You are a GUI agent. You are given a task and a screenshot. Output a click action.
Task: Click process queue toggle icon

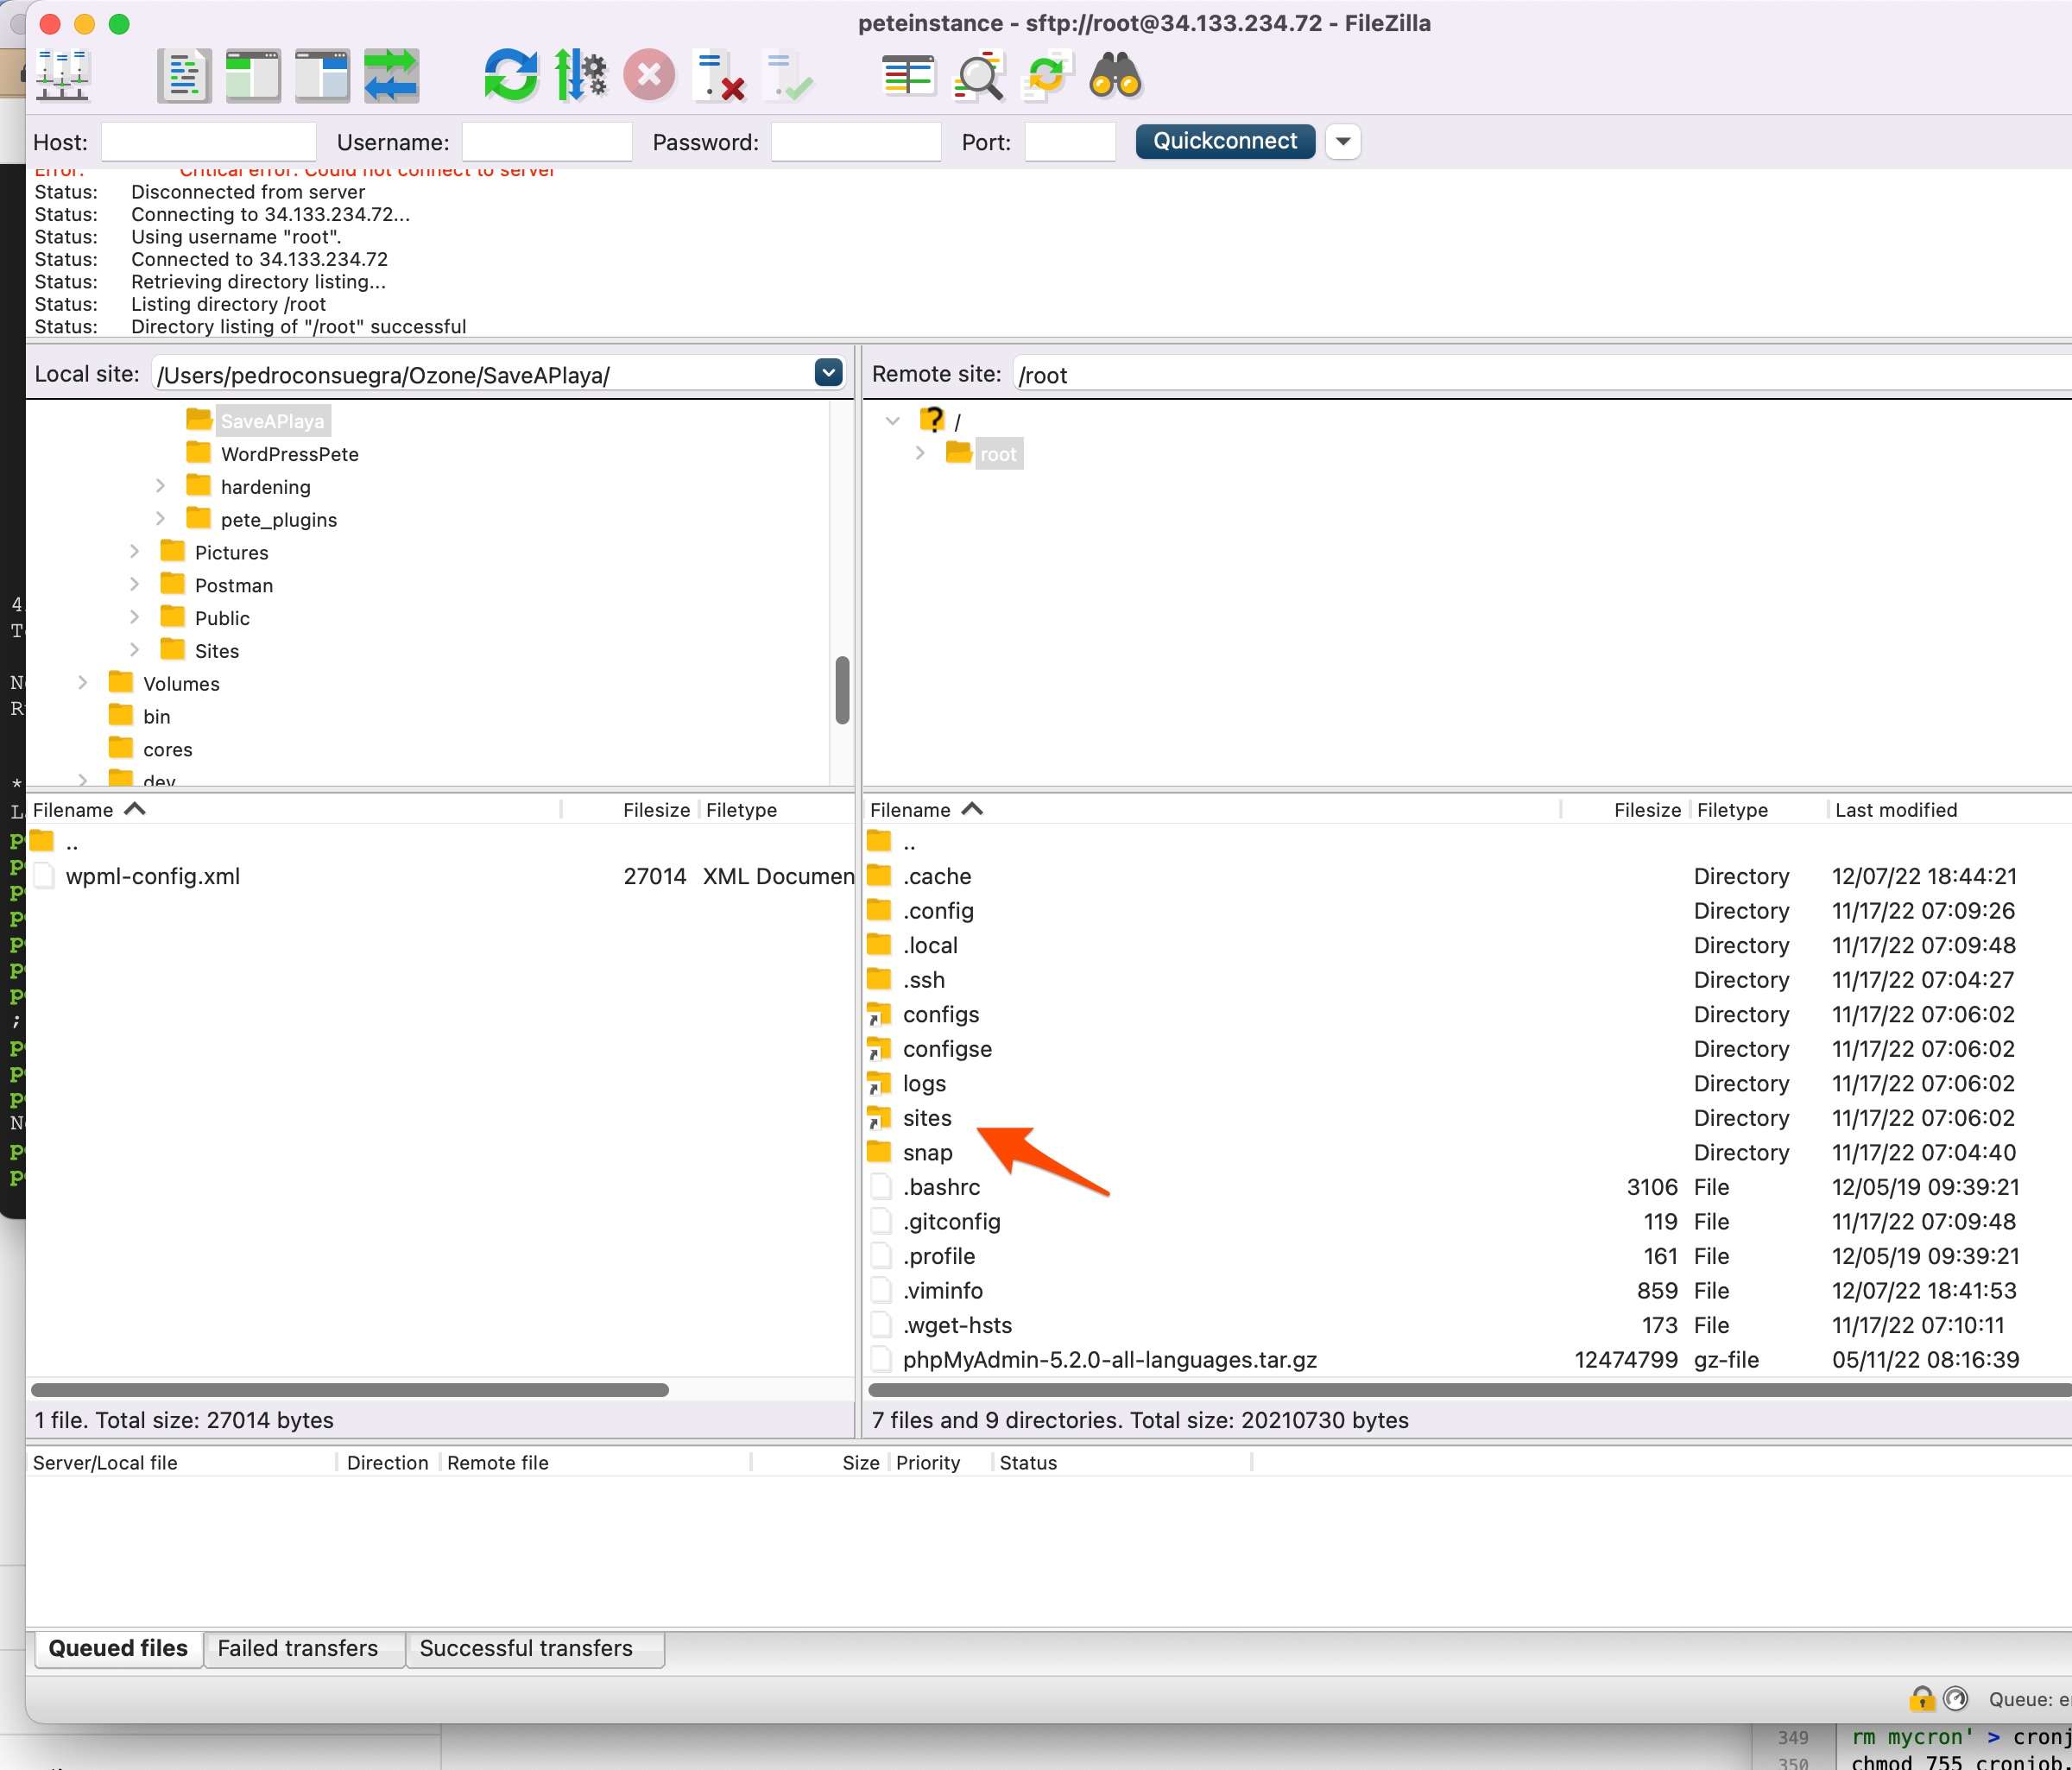click(580, 76)
